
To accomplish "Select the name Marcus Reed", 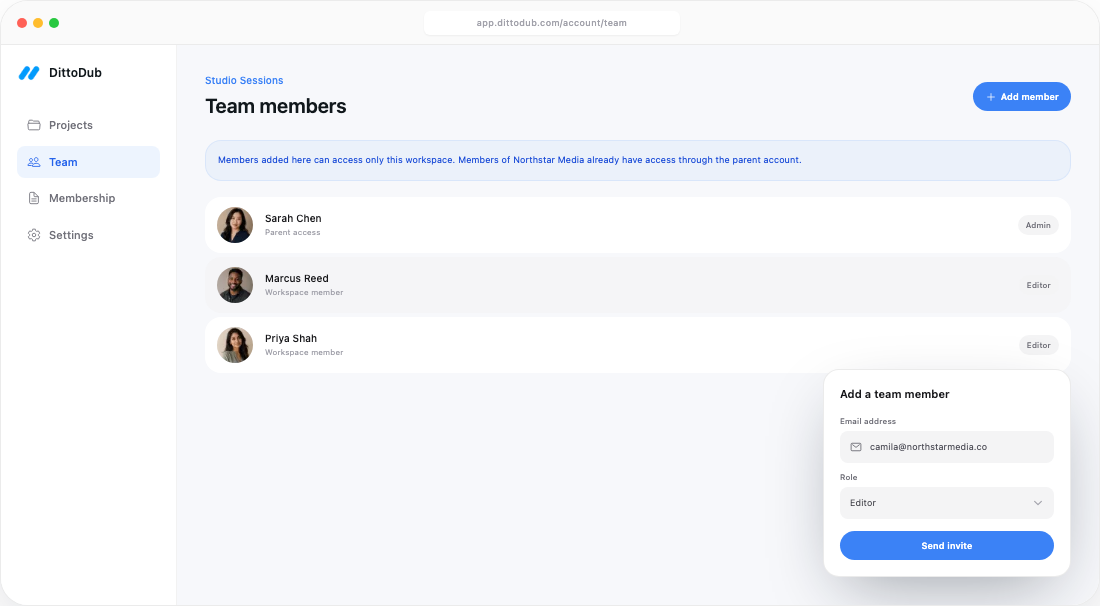I will [297, 278].
